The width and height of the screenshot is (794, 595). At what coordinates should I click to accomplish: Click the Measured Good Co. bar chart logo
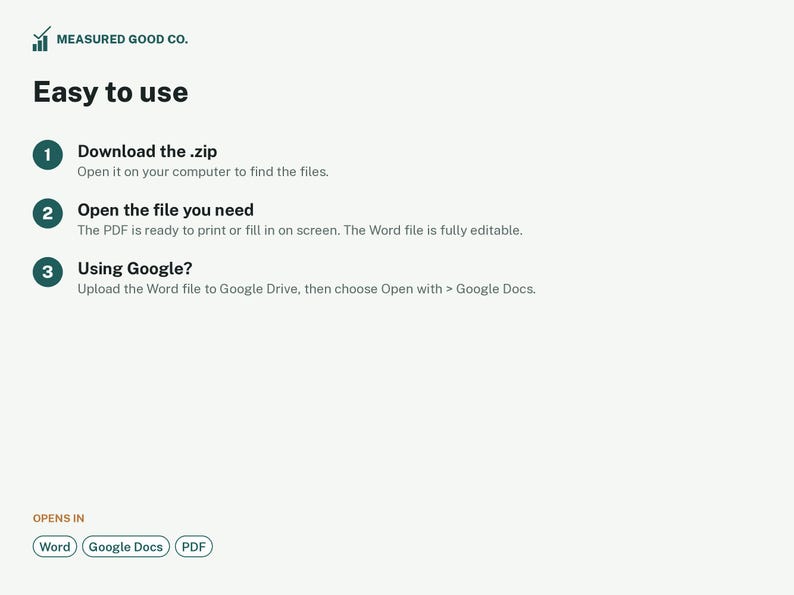click(42, 39)
